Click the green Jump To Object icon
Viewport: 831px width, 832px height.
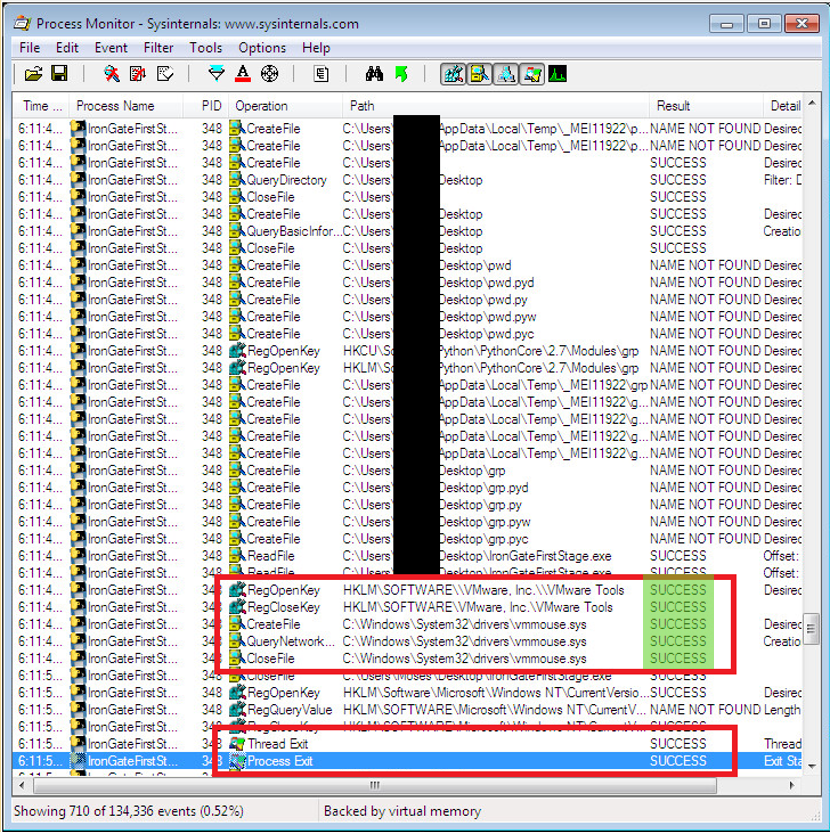click(x=402, y=74)
